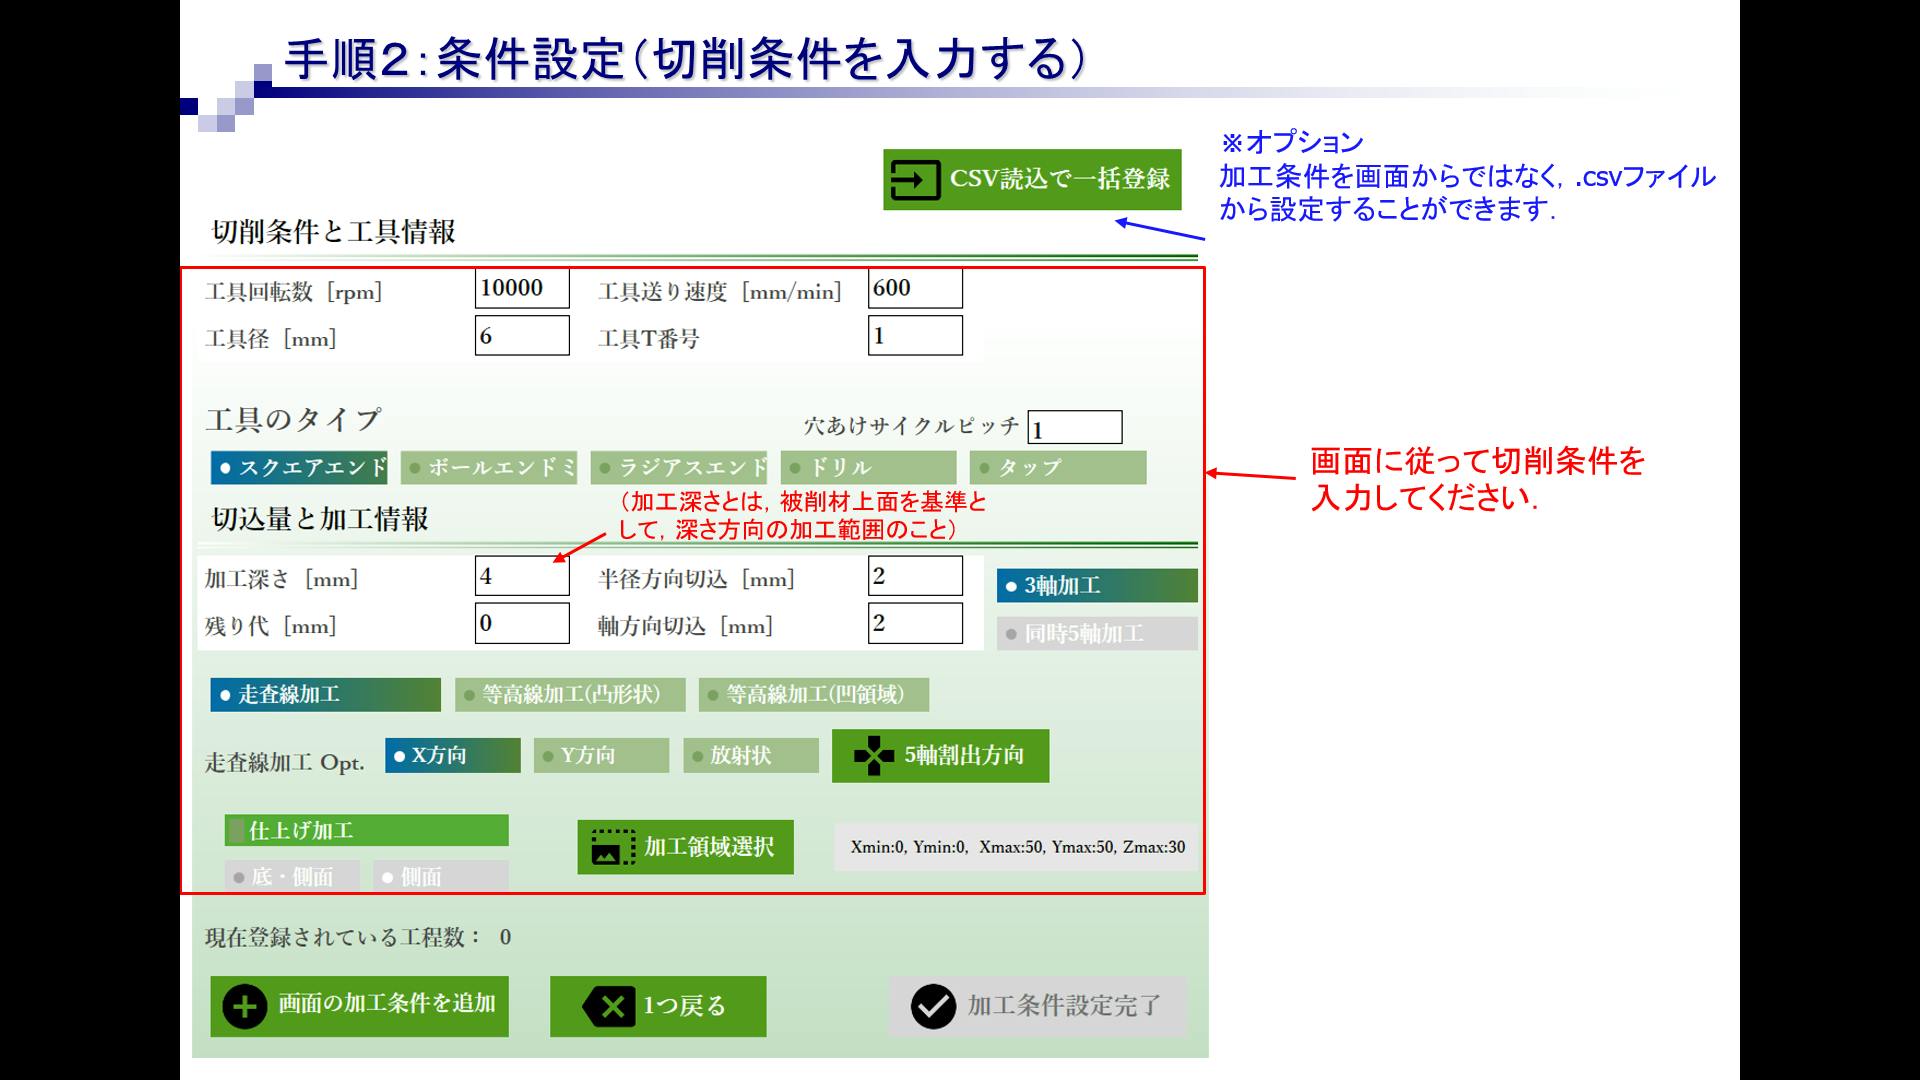The width and height of the screenshot is (1920, 1080).
Task: Click the 5軸割出方向 cross icon
Action: click(x=873, y=756)
